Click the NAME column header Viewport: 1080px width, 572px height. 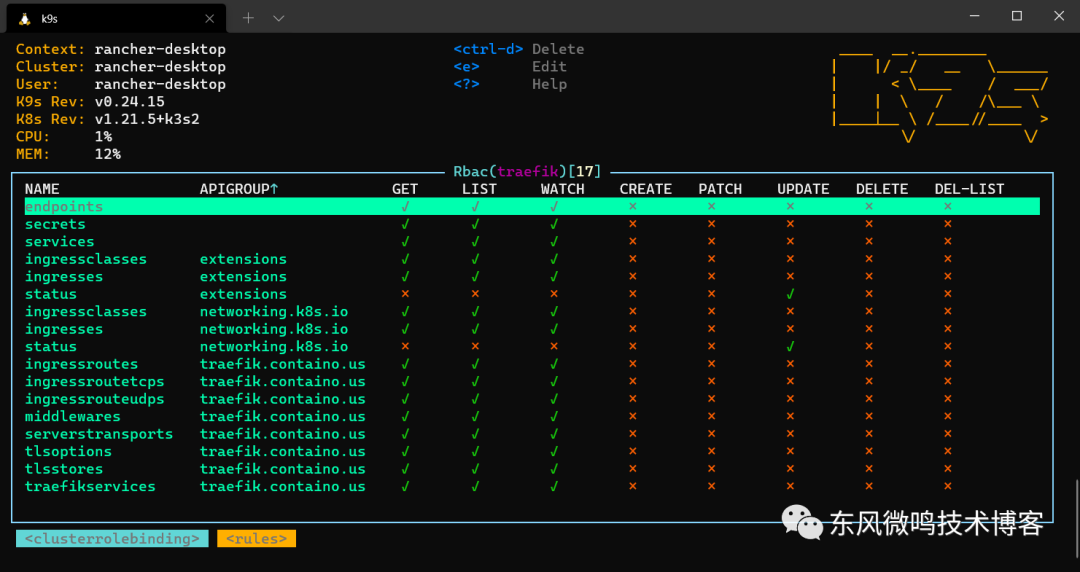(x=42, y=189)
